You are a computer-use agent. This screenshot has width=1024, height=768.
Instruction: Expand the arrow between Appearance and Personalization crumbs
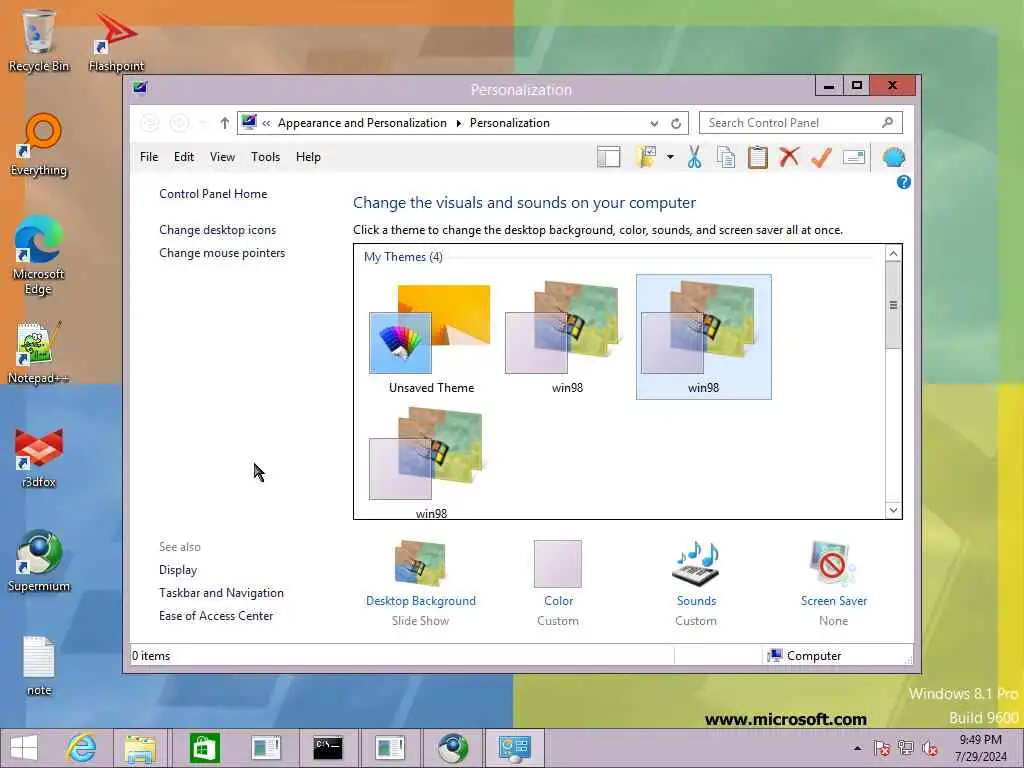coord(458,123)
